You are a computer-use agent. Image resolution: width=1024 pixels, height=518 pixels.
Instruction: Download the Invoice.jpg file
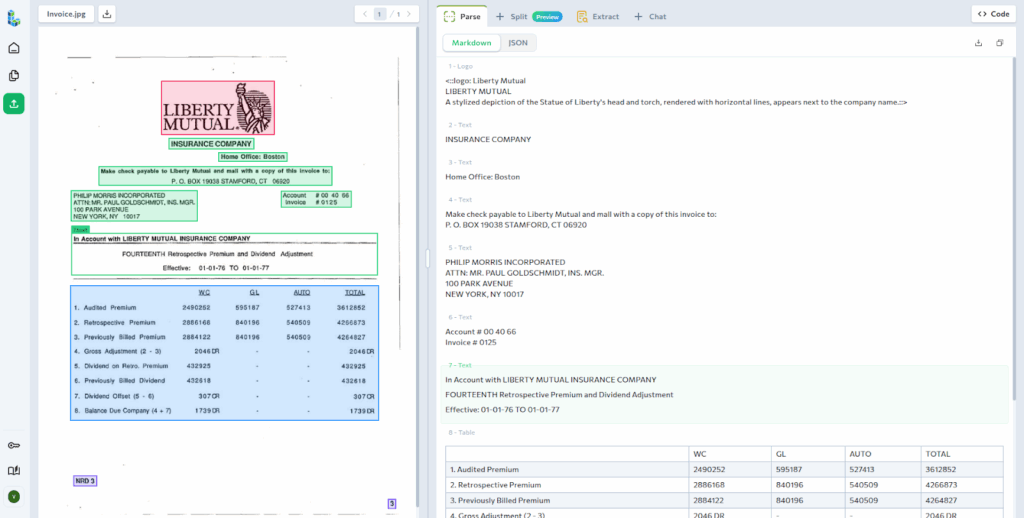click(107, 14)
